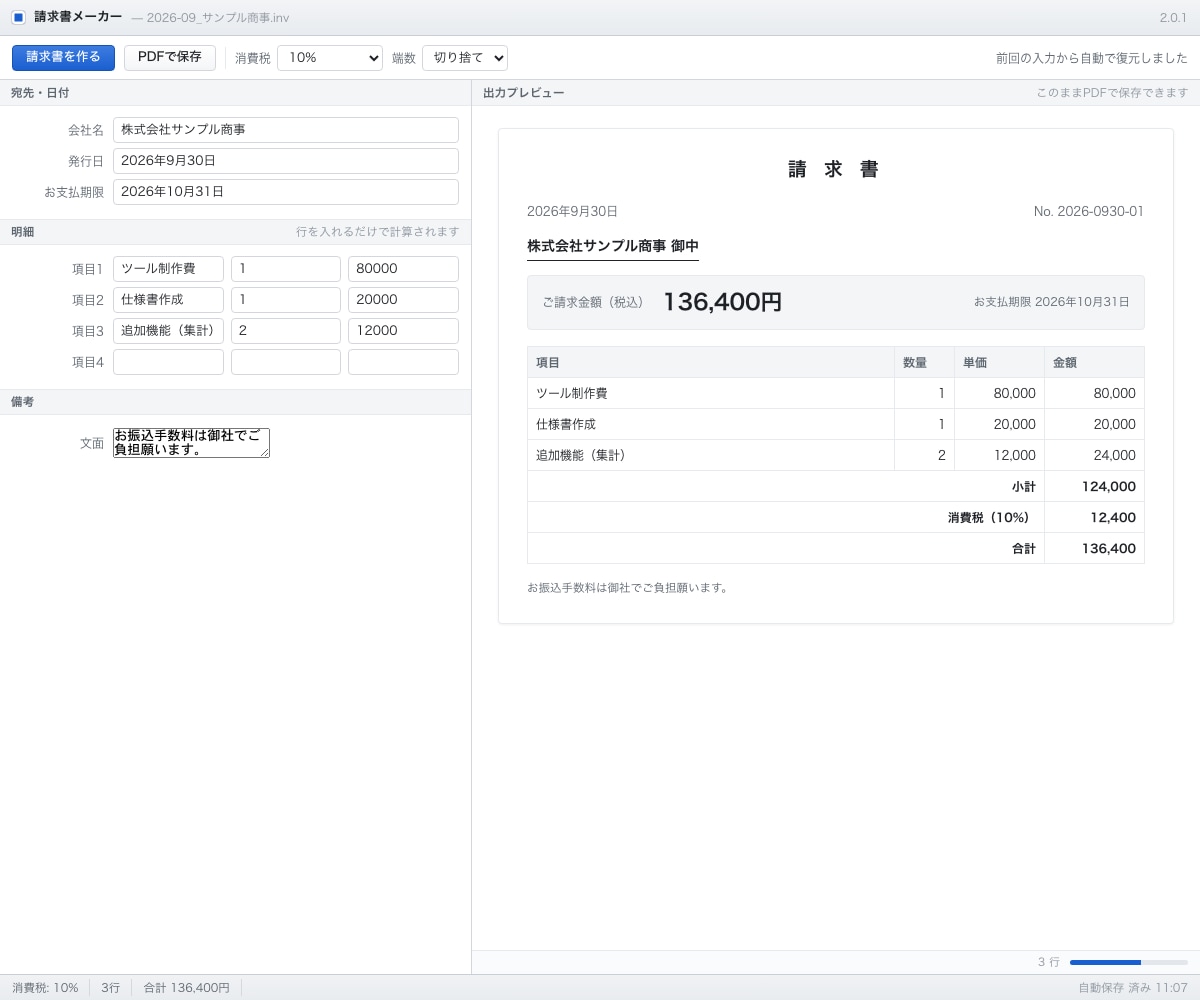Click the 合計 136,400 table cell
The height and width of the screenshot is (1000, 1200).
click(x=1095, y=549)
